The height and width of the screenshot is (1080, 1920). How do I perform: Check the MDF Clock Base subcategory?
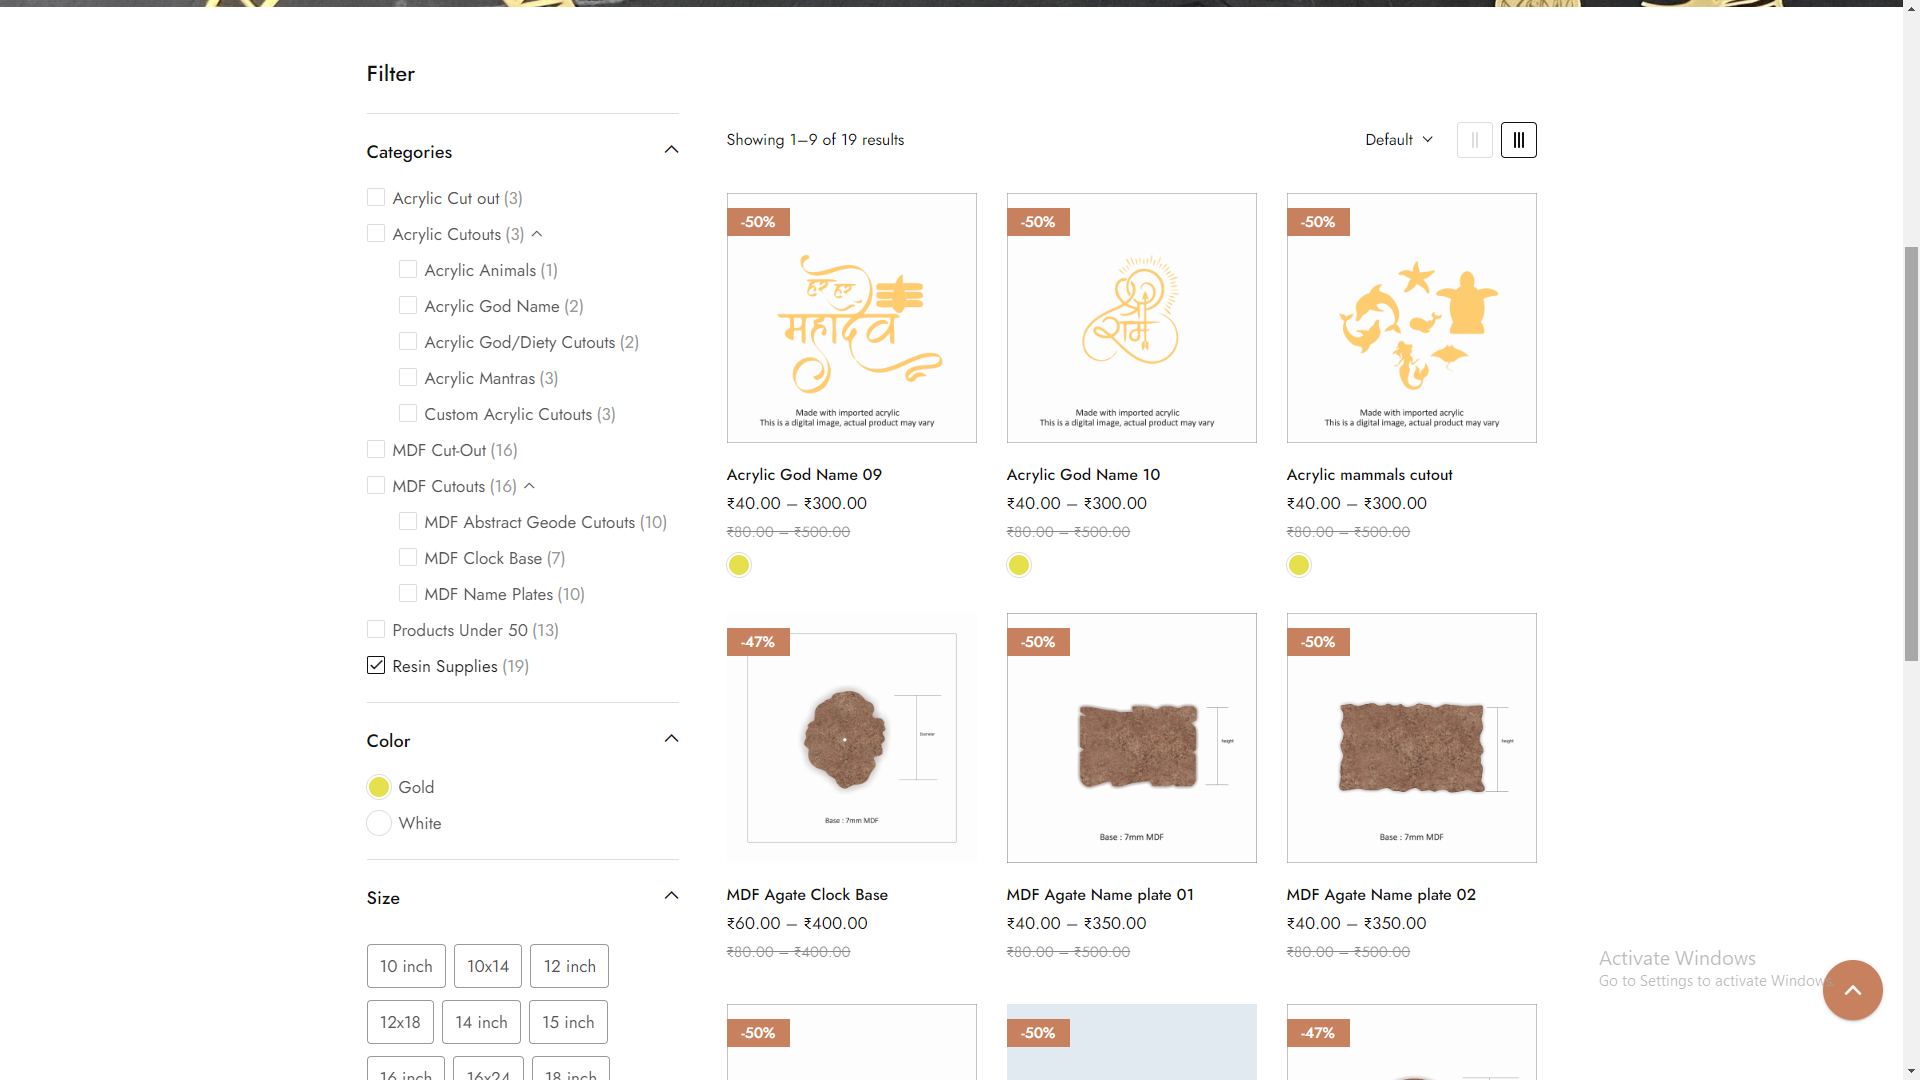tap(408, 558)
